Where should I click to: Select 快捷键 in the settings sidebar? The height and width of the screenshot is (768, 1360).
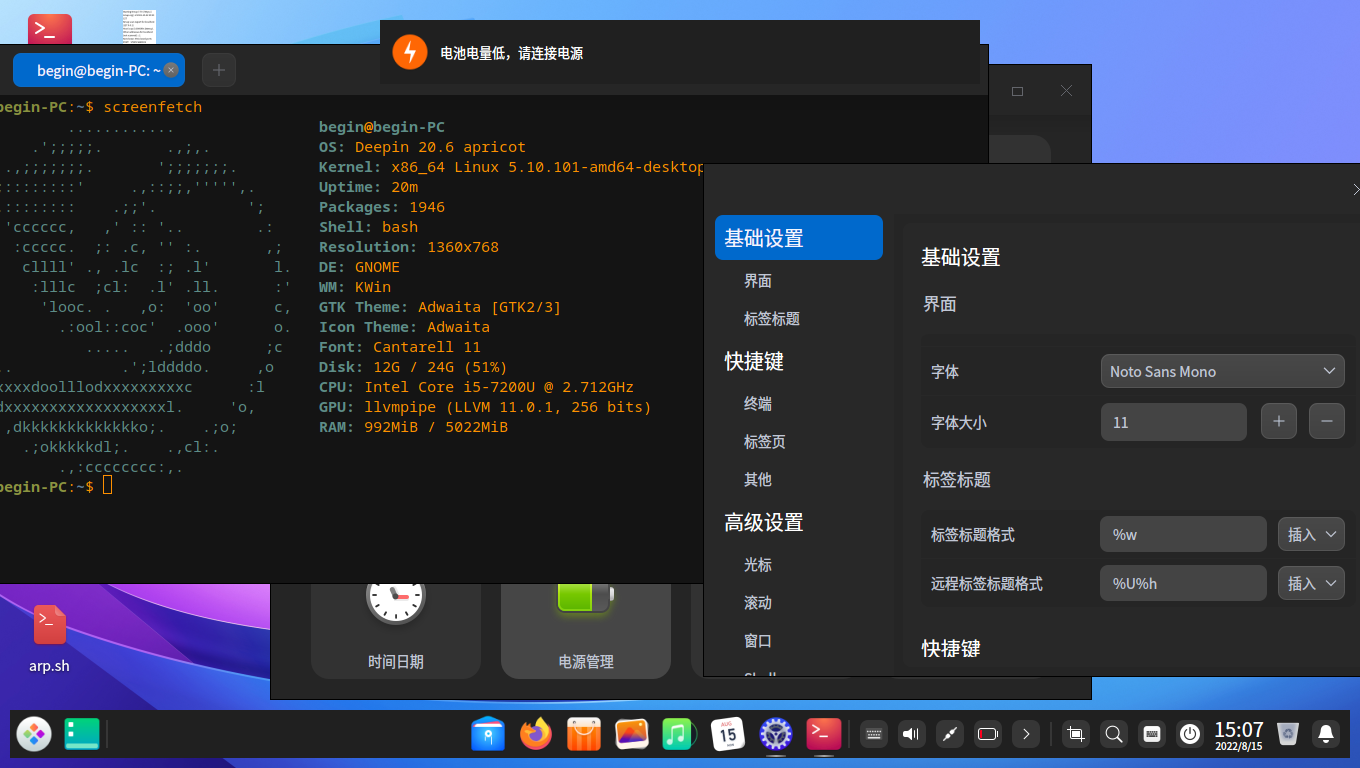(x=754, y=361)
